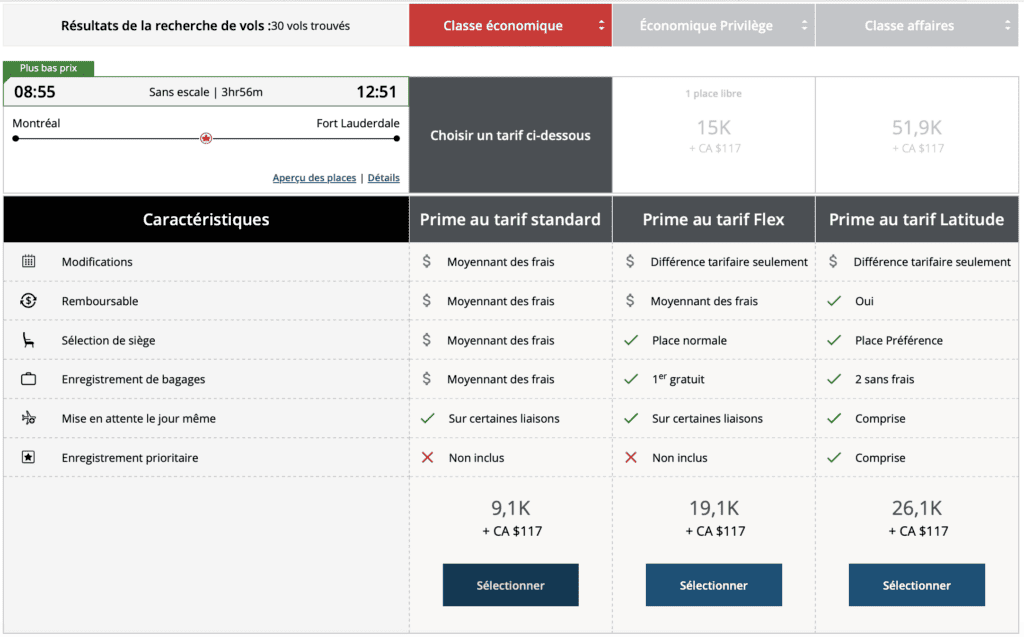Click the plane marker on the route line
The height and width of the screenshot is (637, 1024).
[205, 137]
